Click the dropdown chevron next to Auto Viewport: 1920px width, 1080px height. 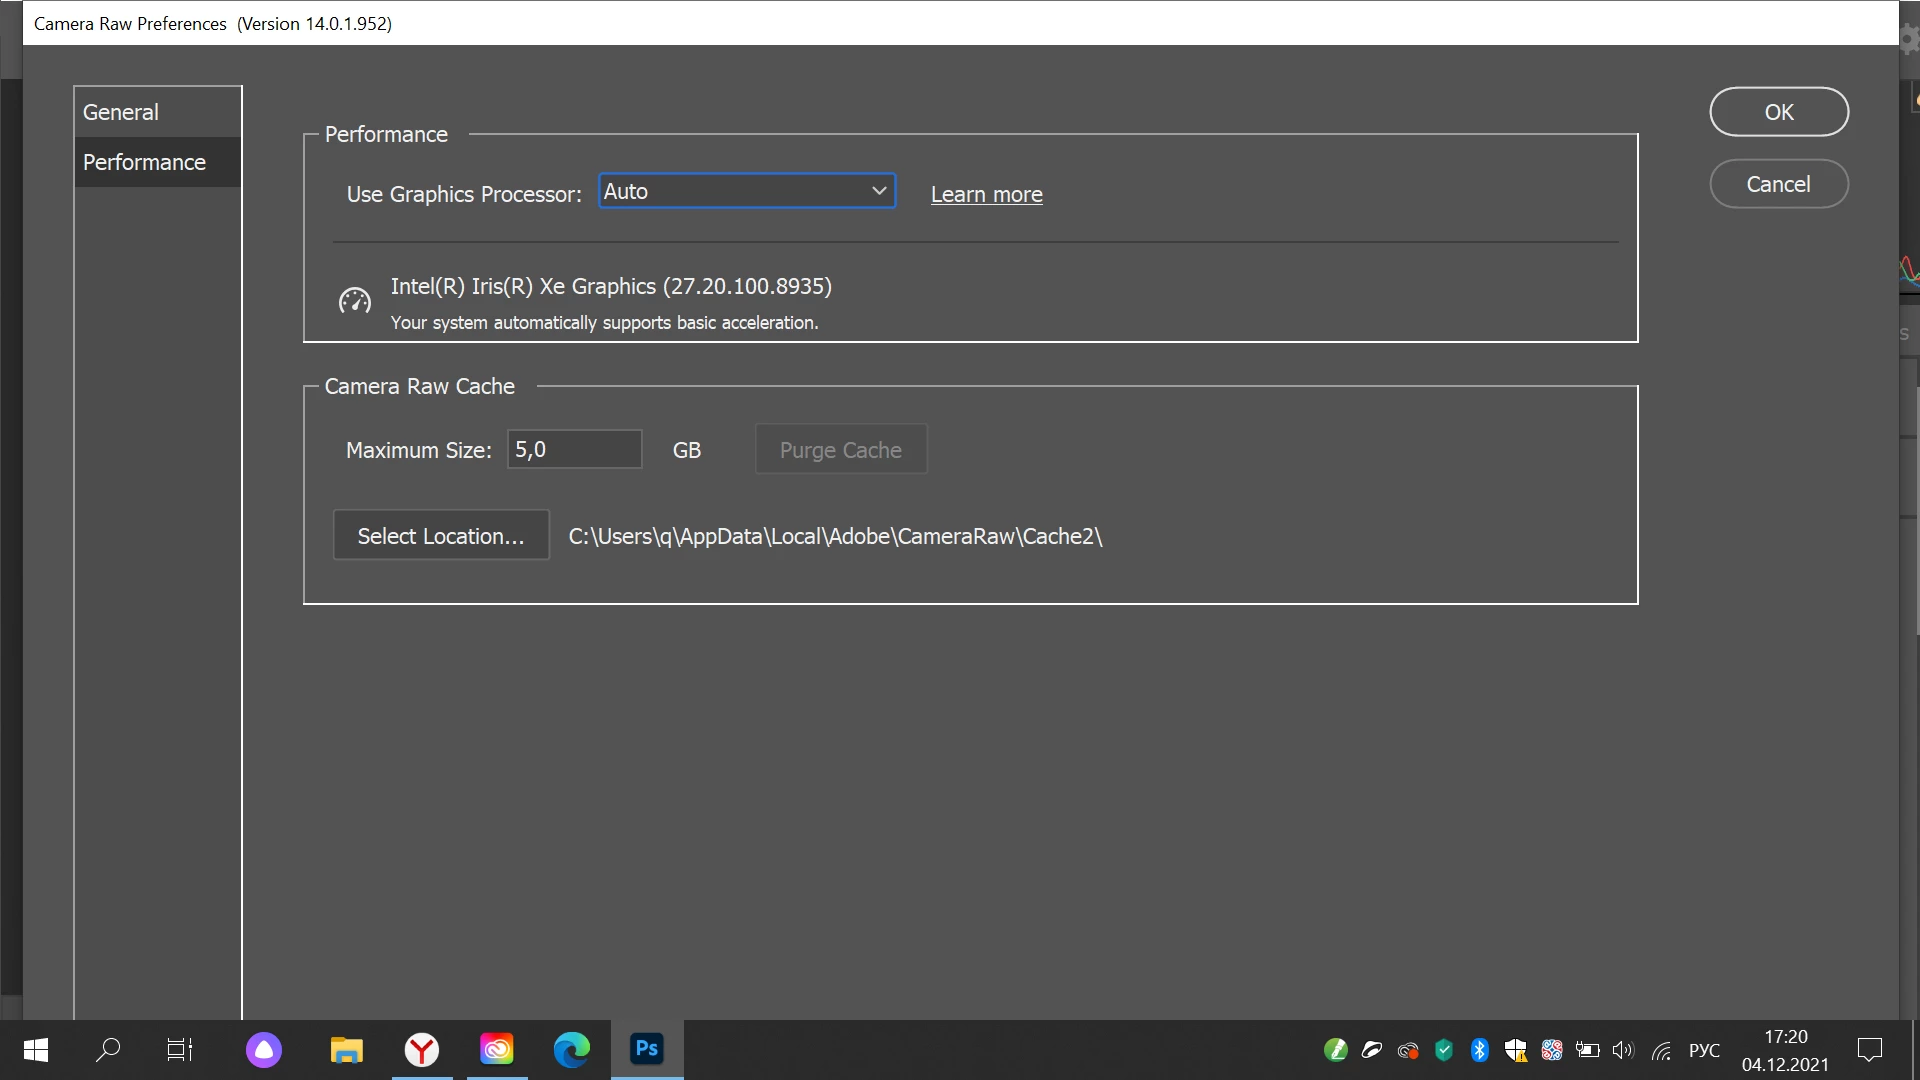tap(879, 191)
